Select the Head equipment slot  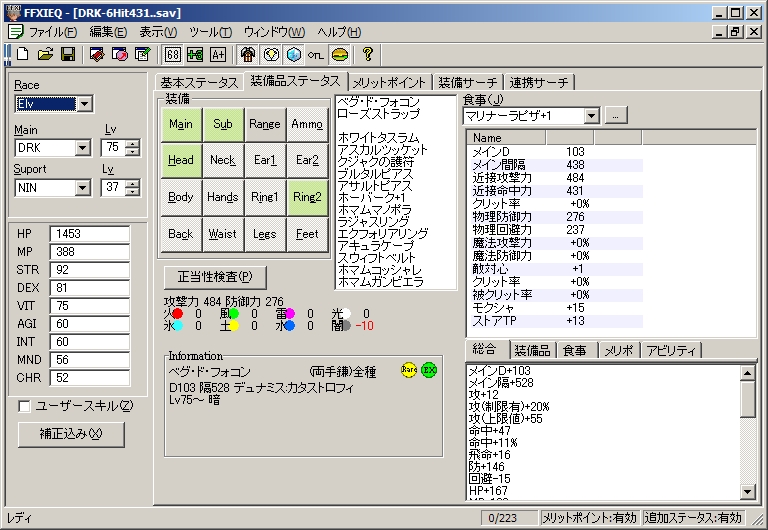pos(181,160)
